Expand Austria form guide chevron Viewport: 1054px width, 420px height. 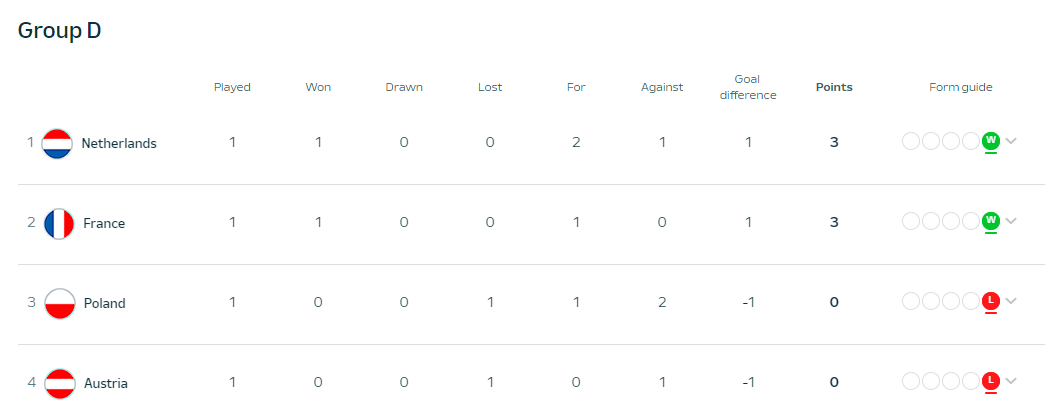pyautogui.click(x=1011, y=381)
